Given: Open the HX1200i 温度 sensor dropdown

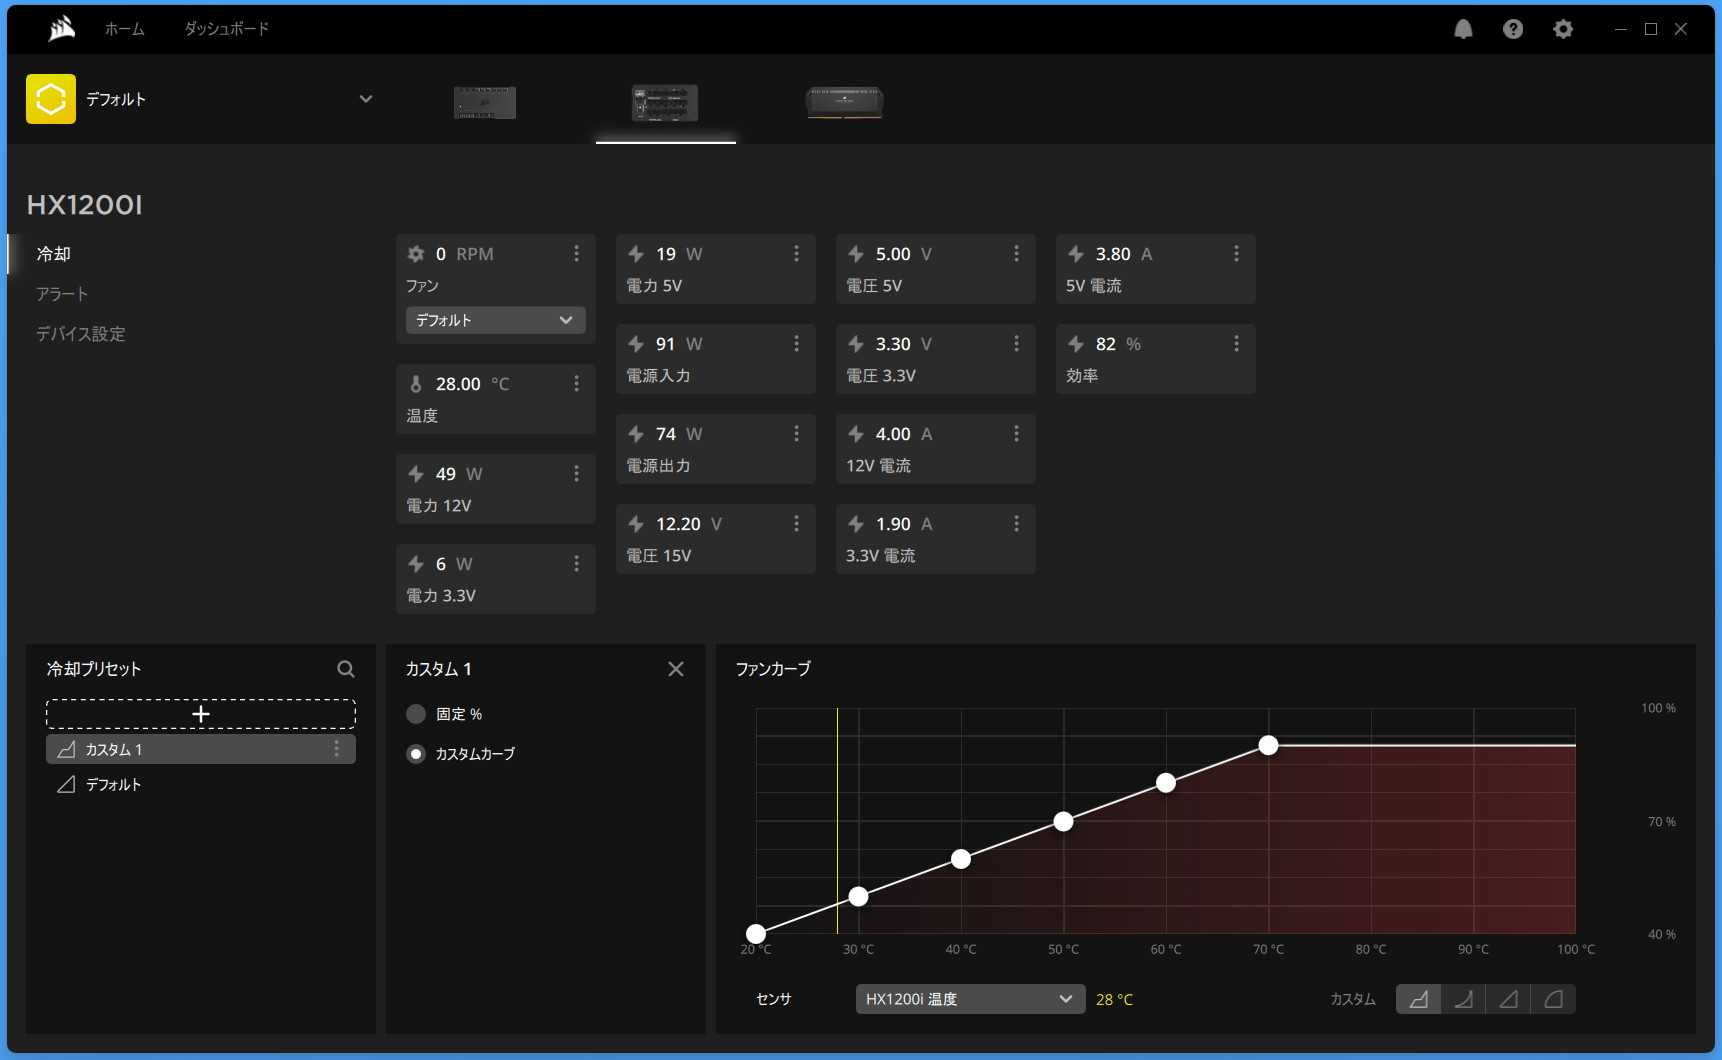Looking at the screenshot, I should [x=969, y=999].
